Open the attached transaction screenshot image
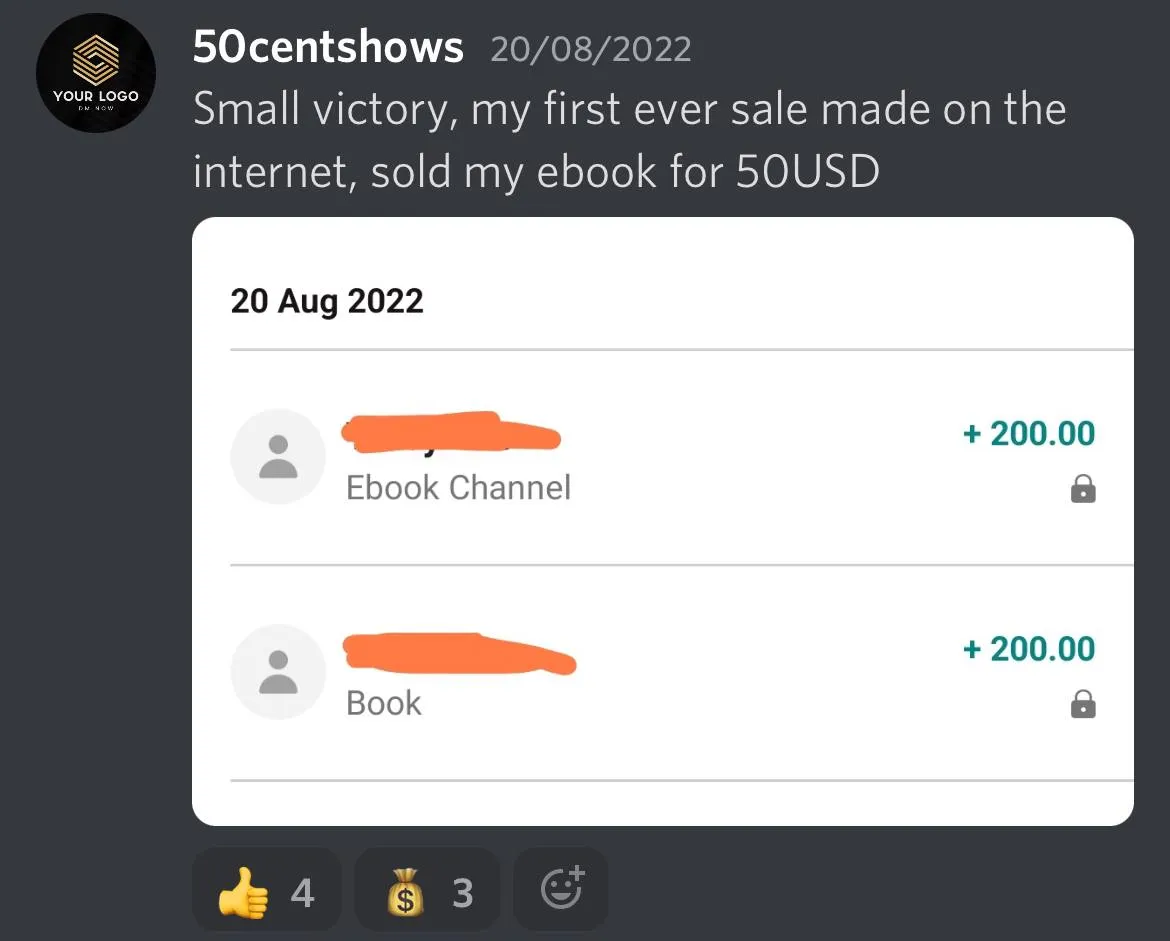 [x=662, y=521]
